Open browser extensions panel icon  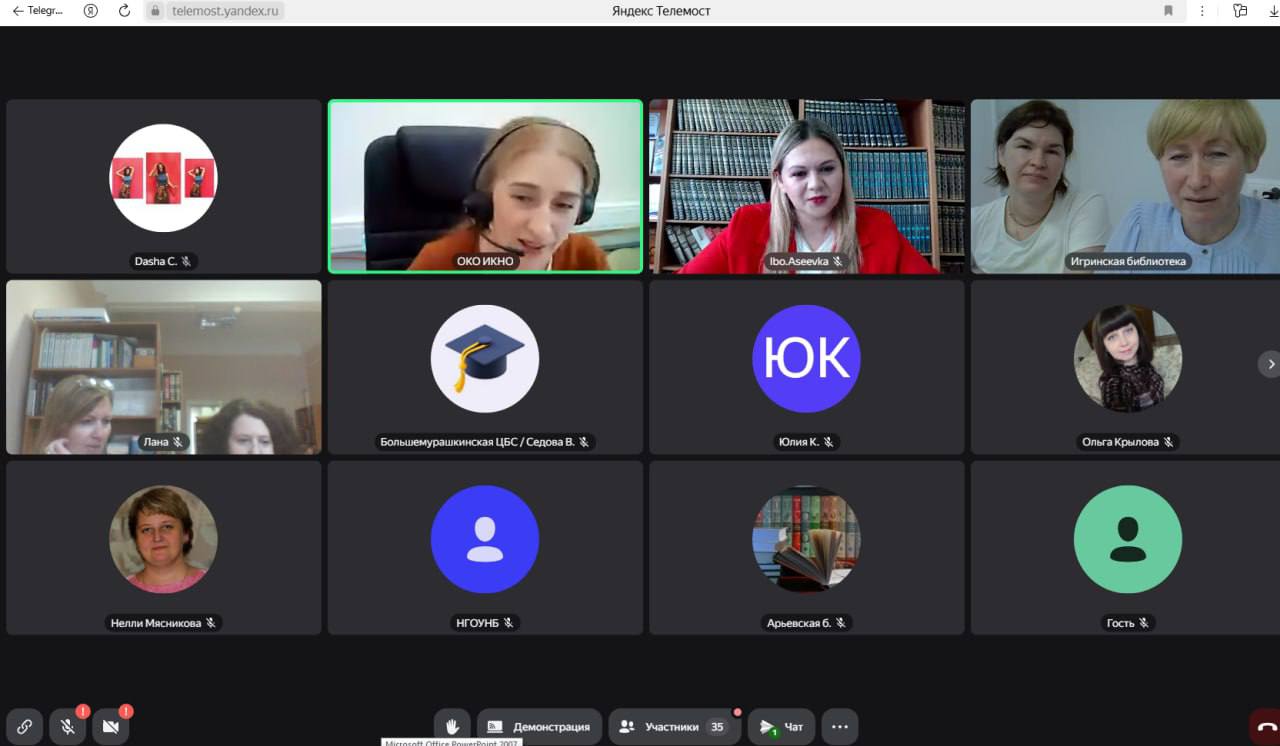(x=1240, y=11)
